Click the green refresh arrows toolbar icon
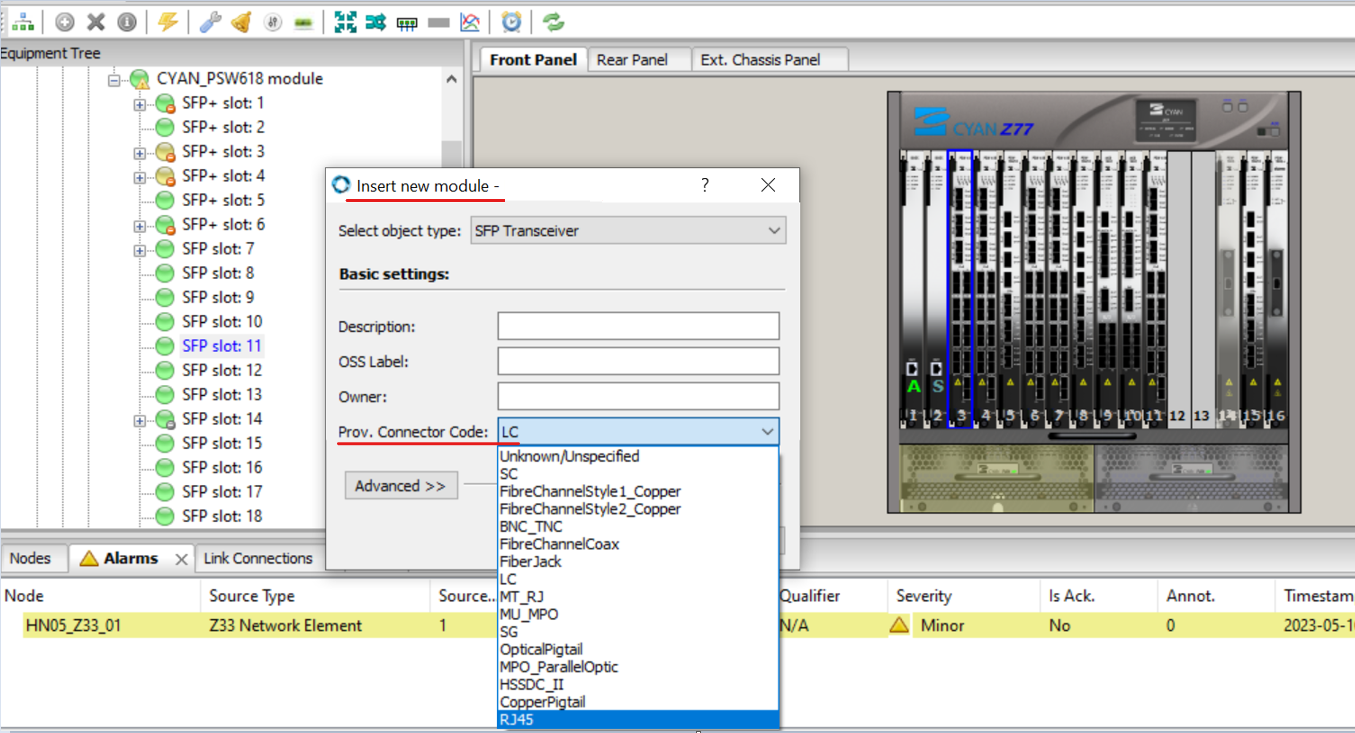 click(x=553, y=21)
